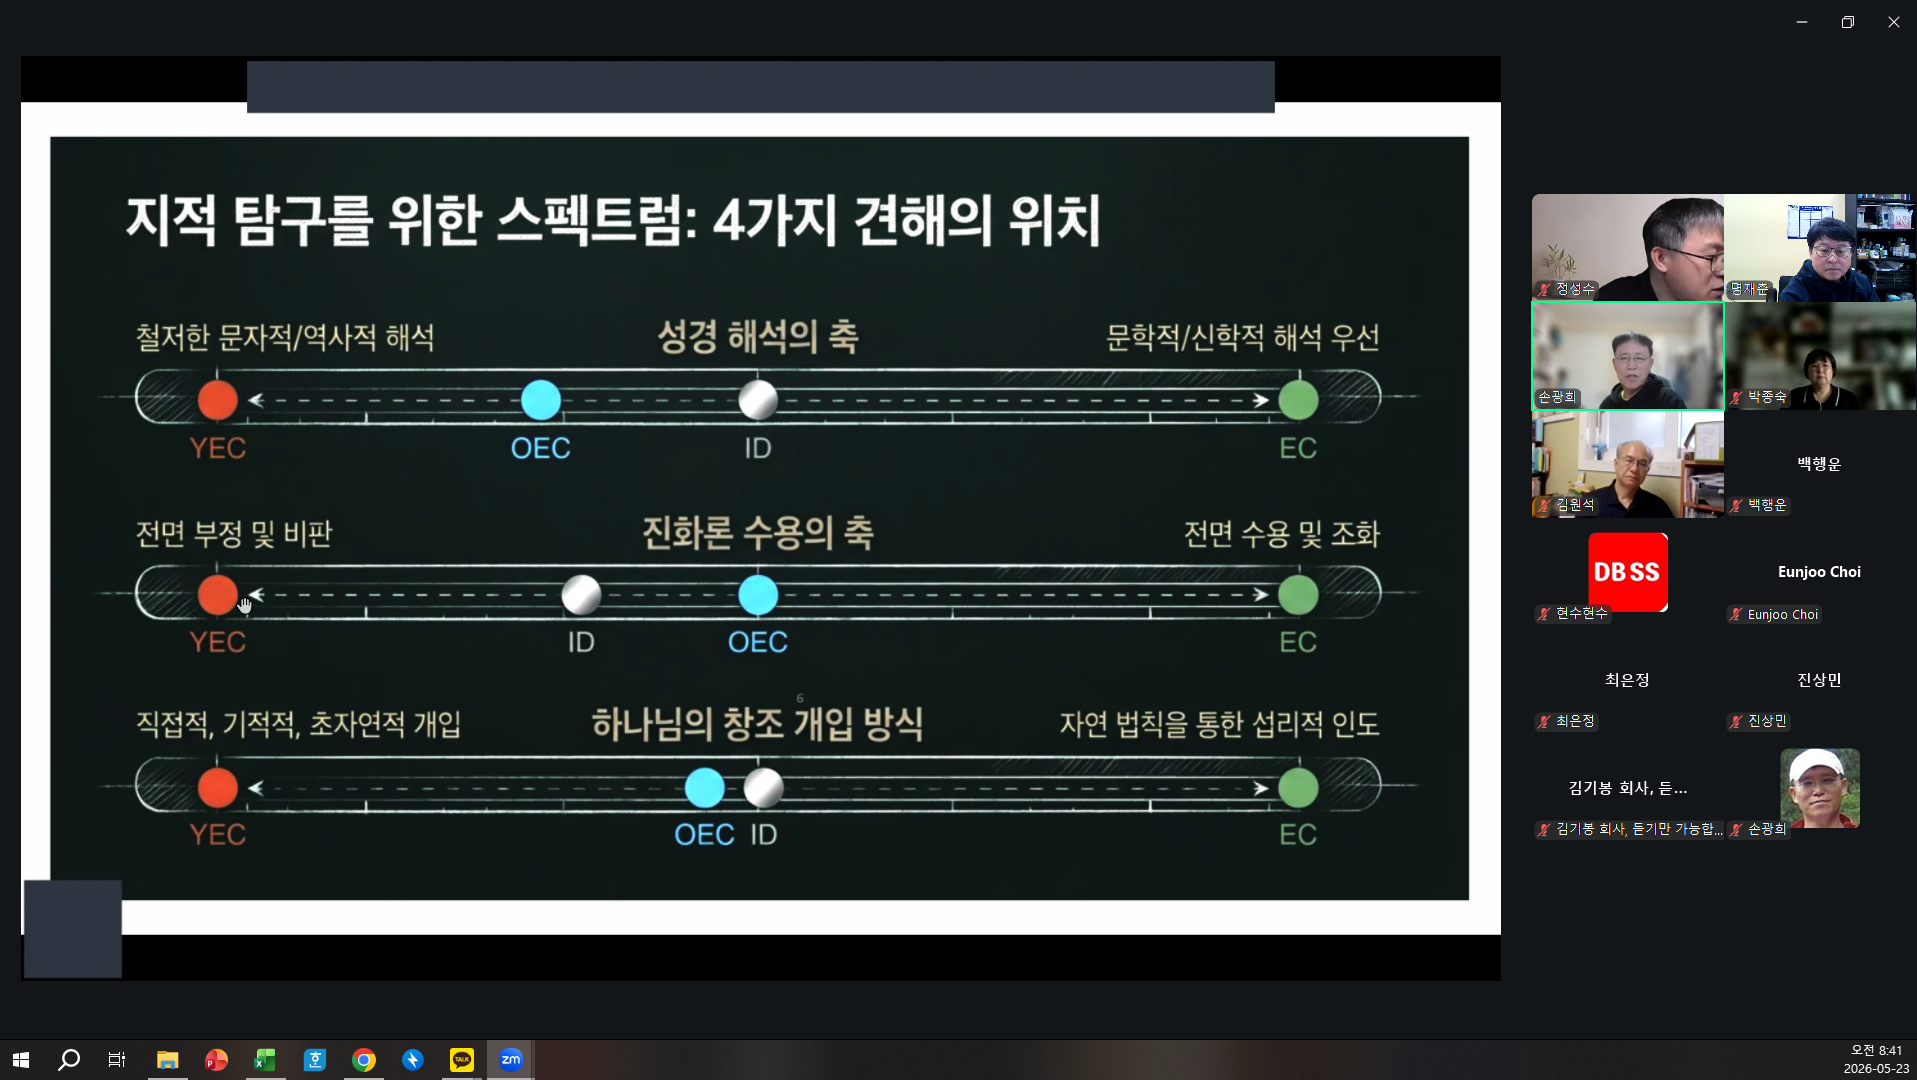Open the Hancom Hangul word processor icon

tap(314, 1060)
